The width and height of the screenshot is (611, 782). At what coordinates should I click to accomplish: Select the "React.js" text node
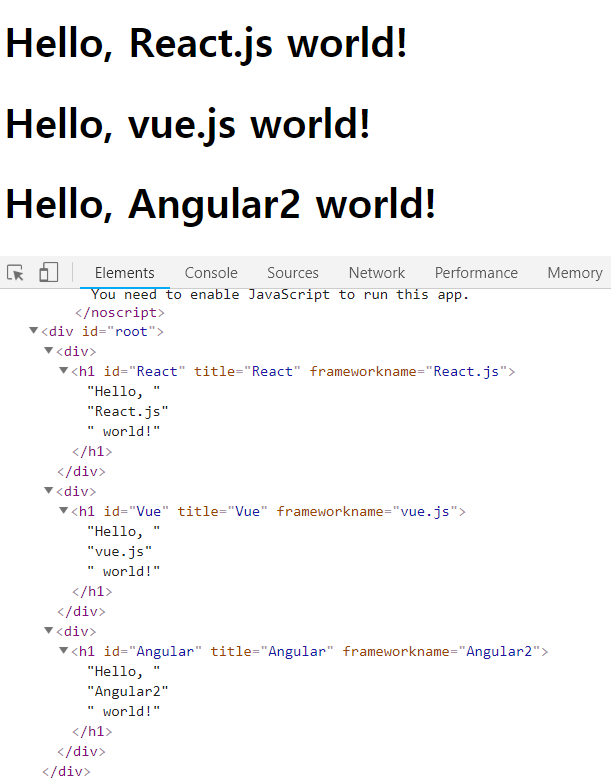128,411
